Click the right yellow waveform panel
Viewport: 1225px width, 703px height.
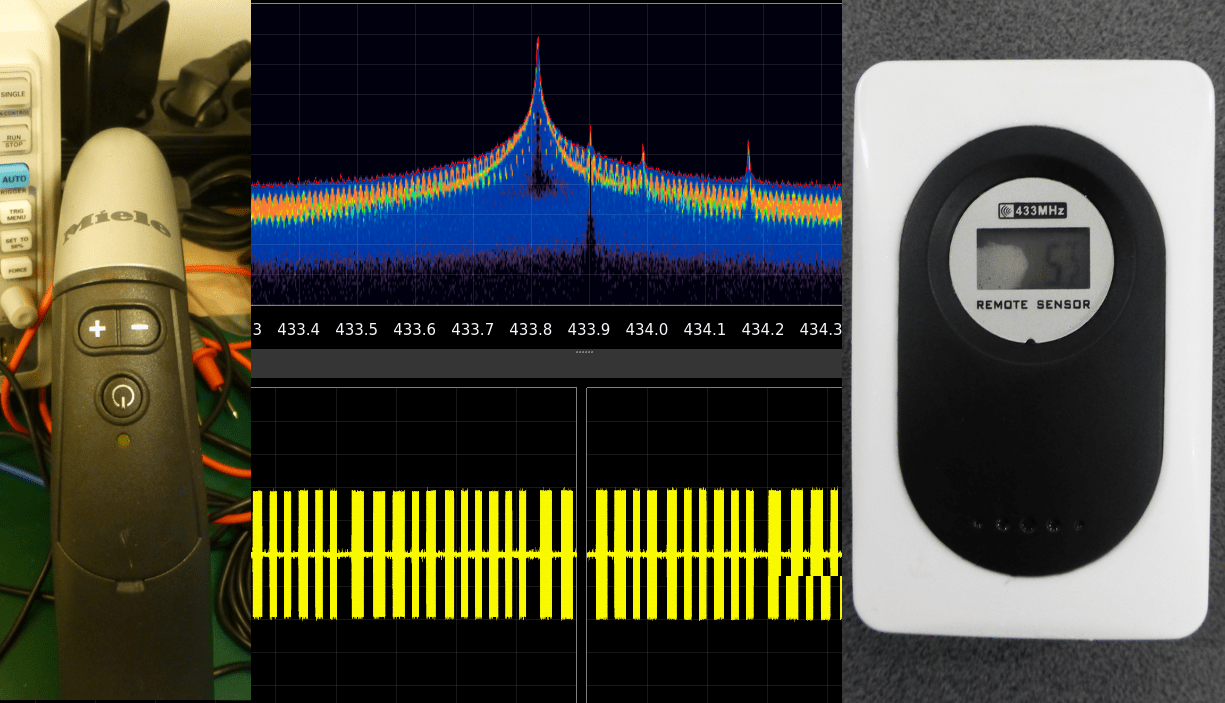coord(714,545)
